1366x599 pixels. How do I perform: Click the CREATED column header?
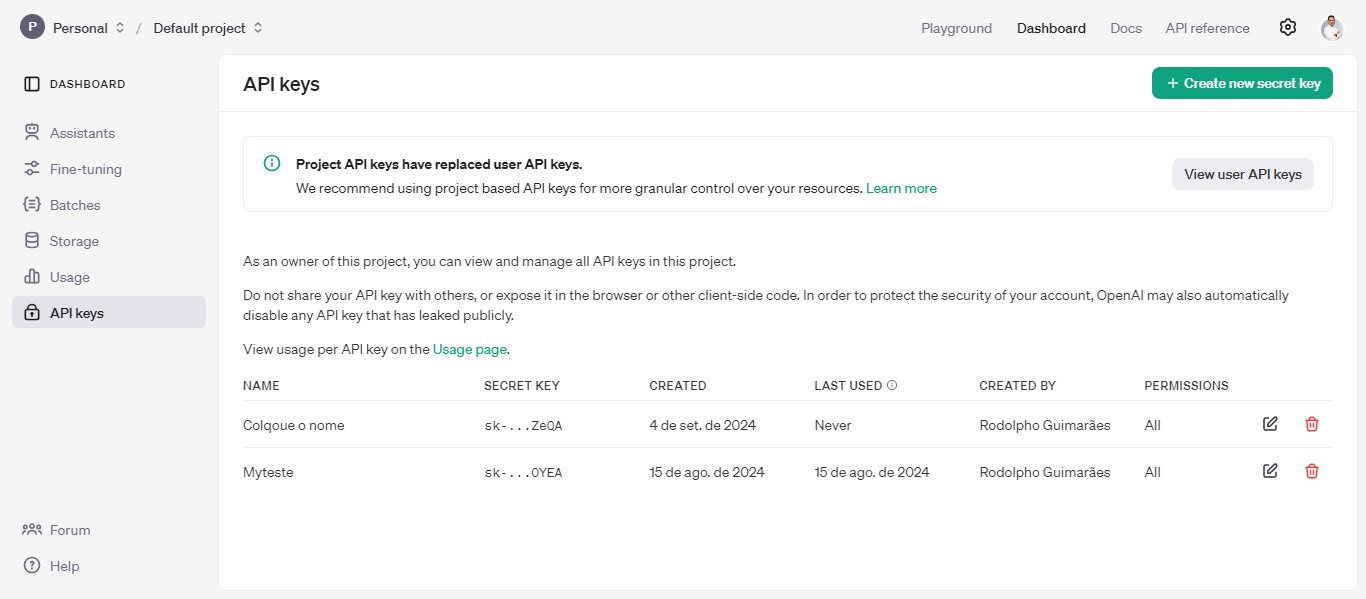pyautogui.click(x=678, y=385)
